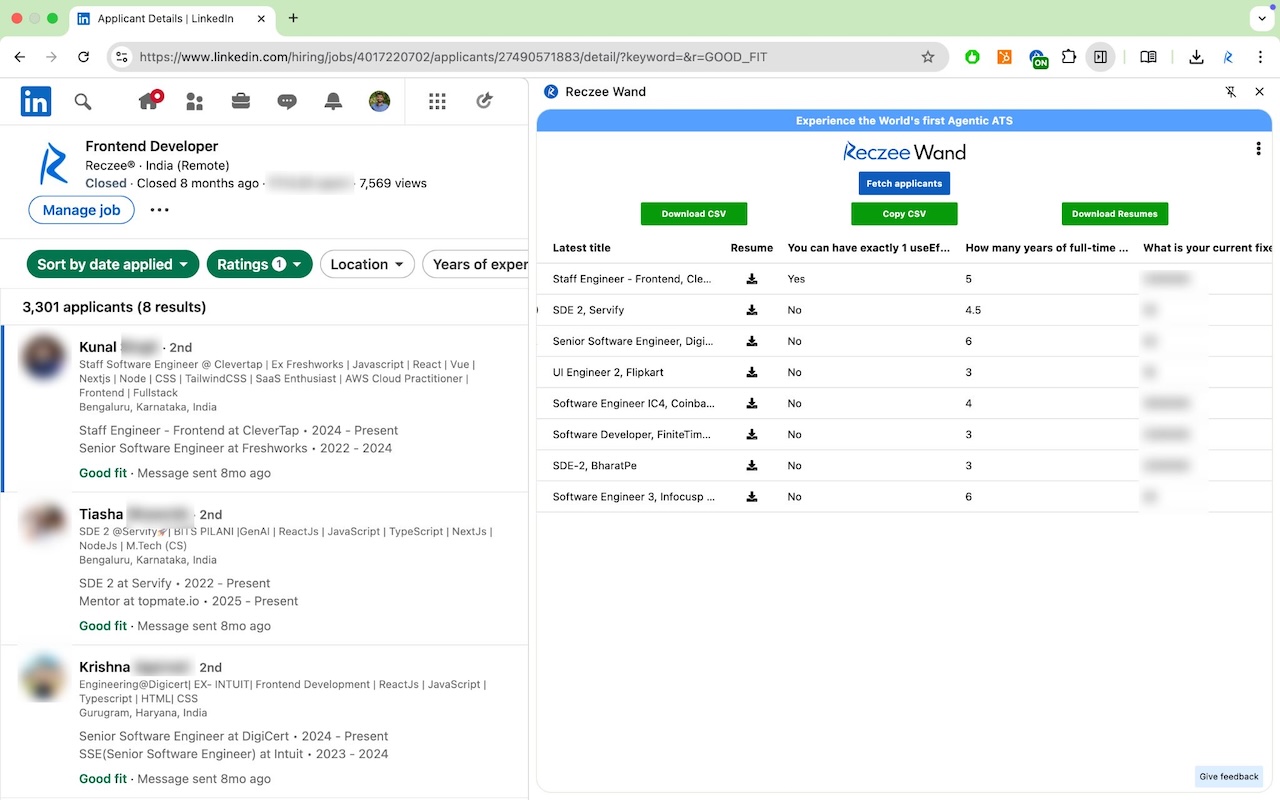This screenshot has height=800, width=1280.
Task: Click the '3,301 applicants (8 results)' text
Action: 114,307
